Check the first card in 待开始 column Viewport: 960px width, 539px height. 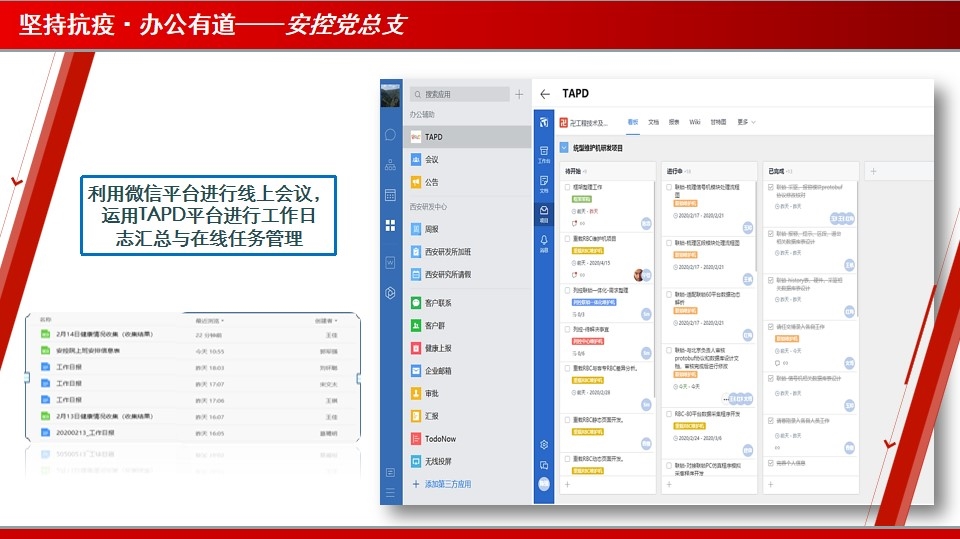tap(568, 187)
